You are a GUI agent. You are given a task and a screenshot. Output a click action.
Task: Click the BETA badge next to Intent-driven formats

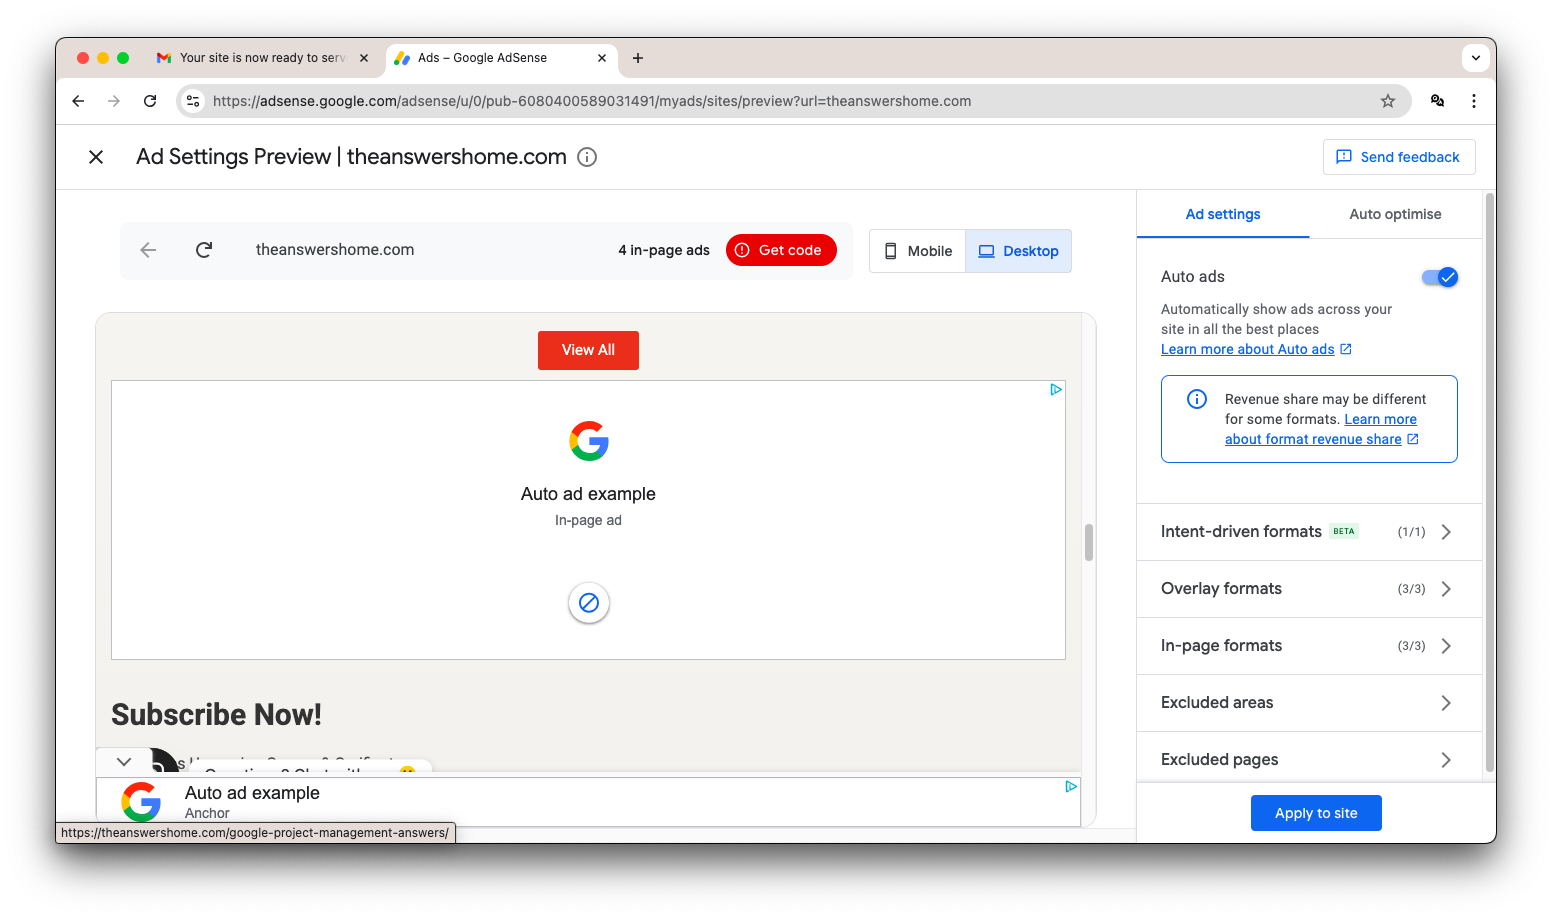pos(1344,532)
